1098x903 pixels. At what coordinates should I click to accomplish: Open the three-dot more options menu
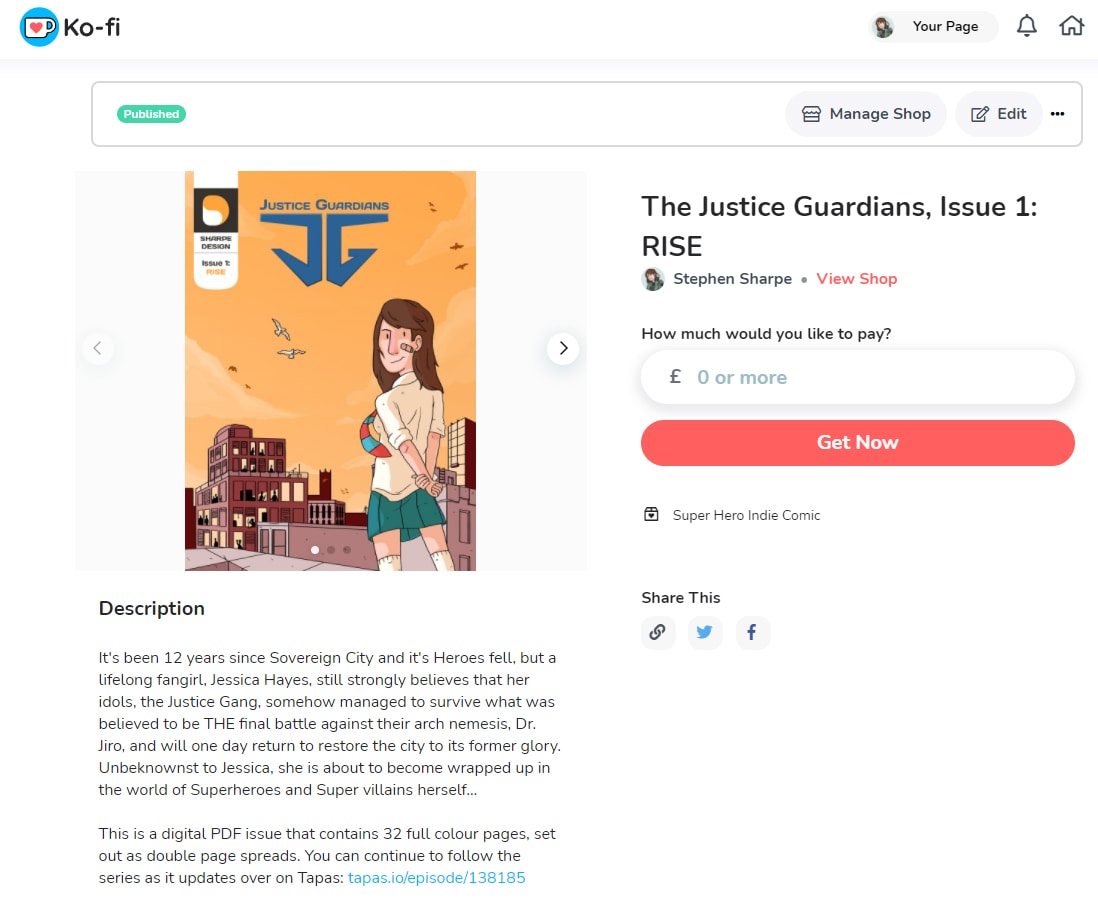click(1057, 113)
